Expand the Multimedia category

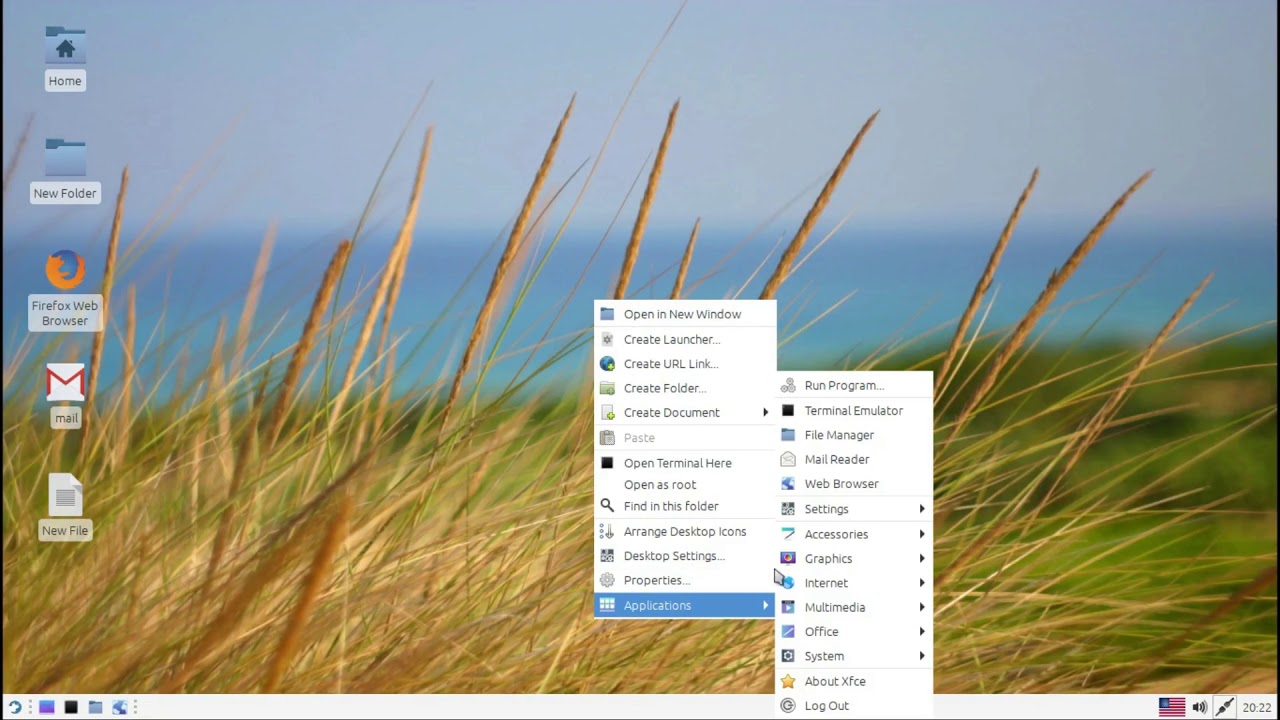coord(854,607)
